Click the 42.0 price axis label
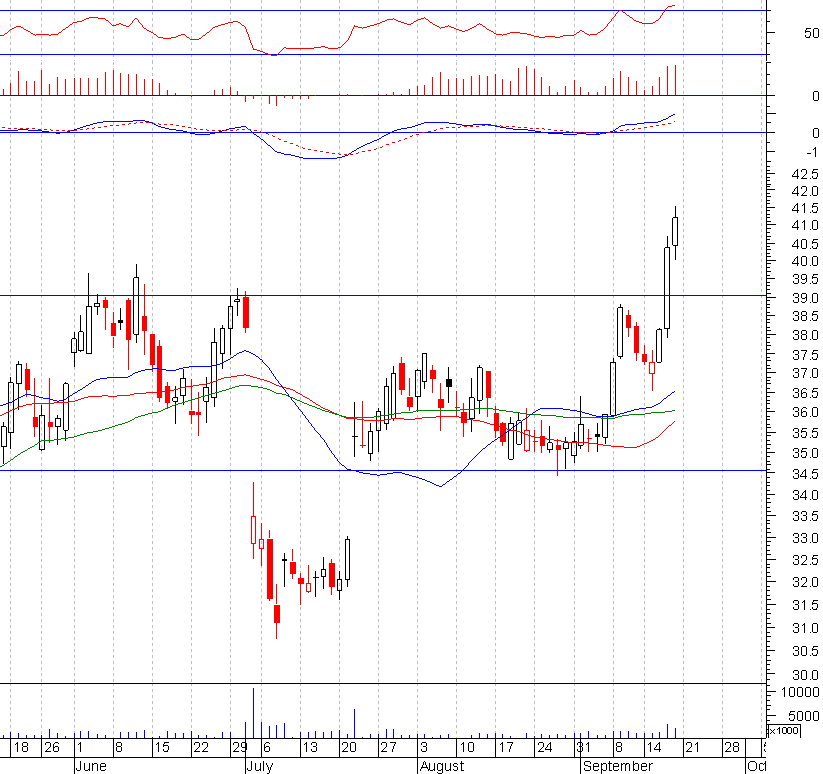The image size is (823, 774). click(805, 191)
